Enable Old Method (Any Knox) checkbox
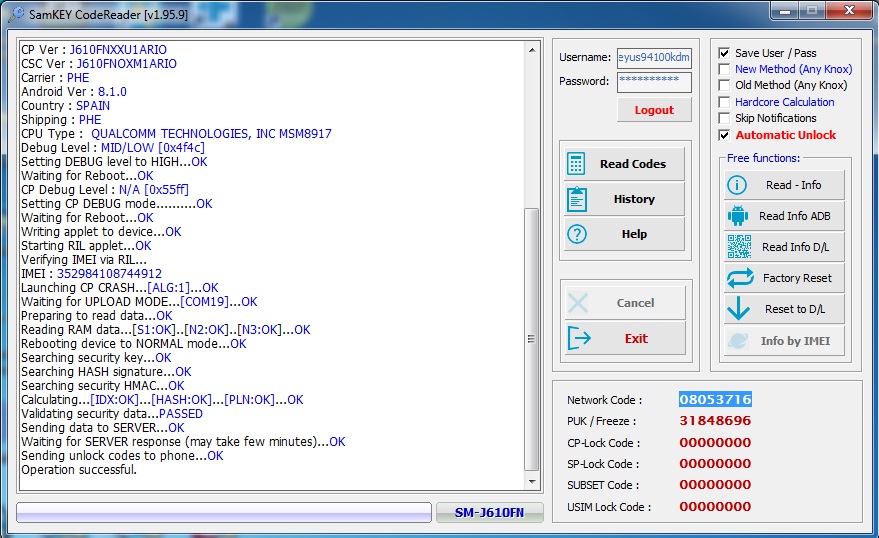 point(724,85)
